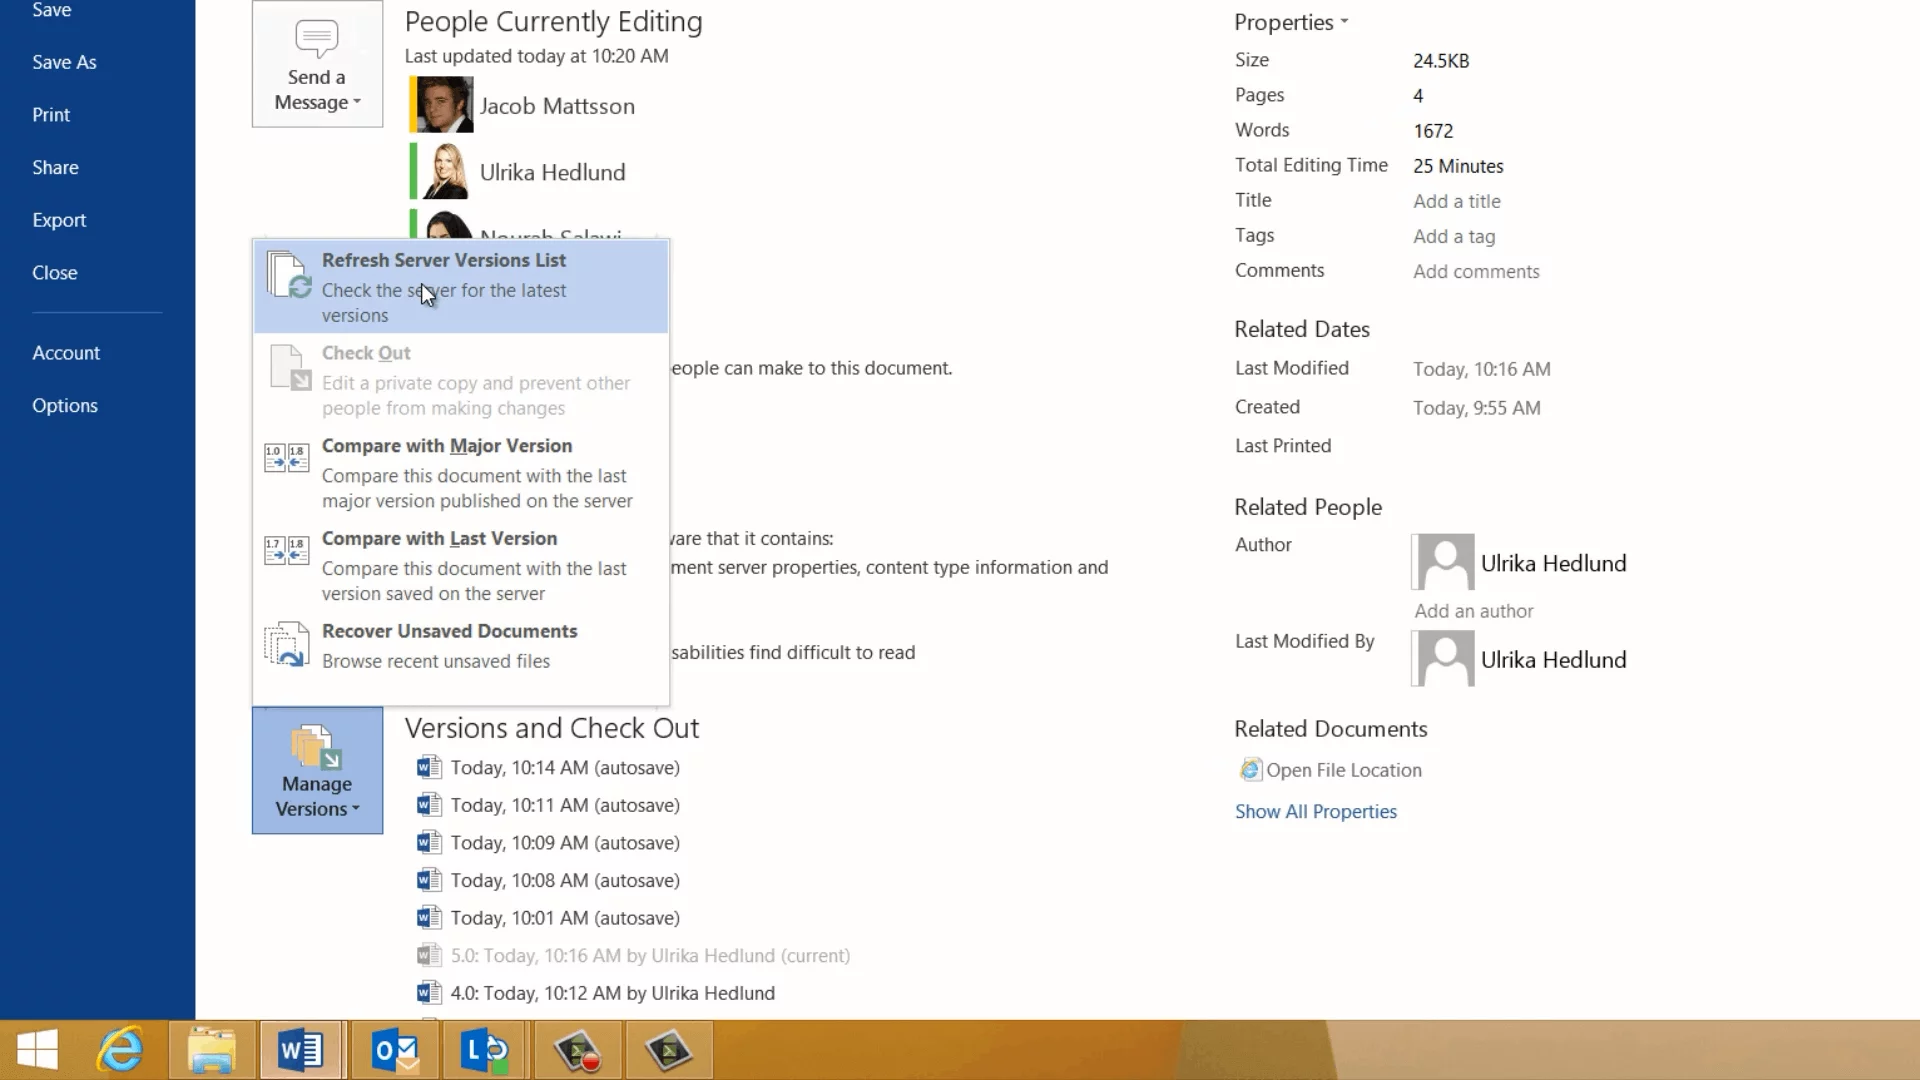Click the Word icon next to the 10:14 AM autosave
This screenshot has height=1080, width=1920.
click(429, 767)
